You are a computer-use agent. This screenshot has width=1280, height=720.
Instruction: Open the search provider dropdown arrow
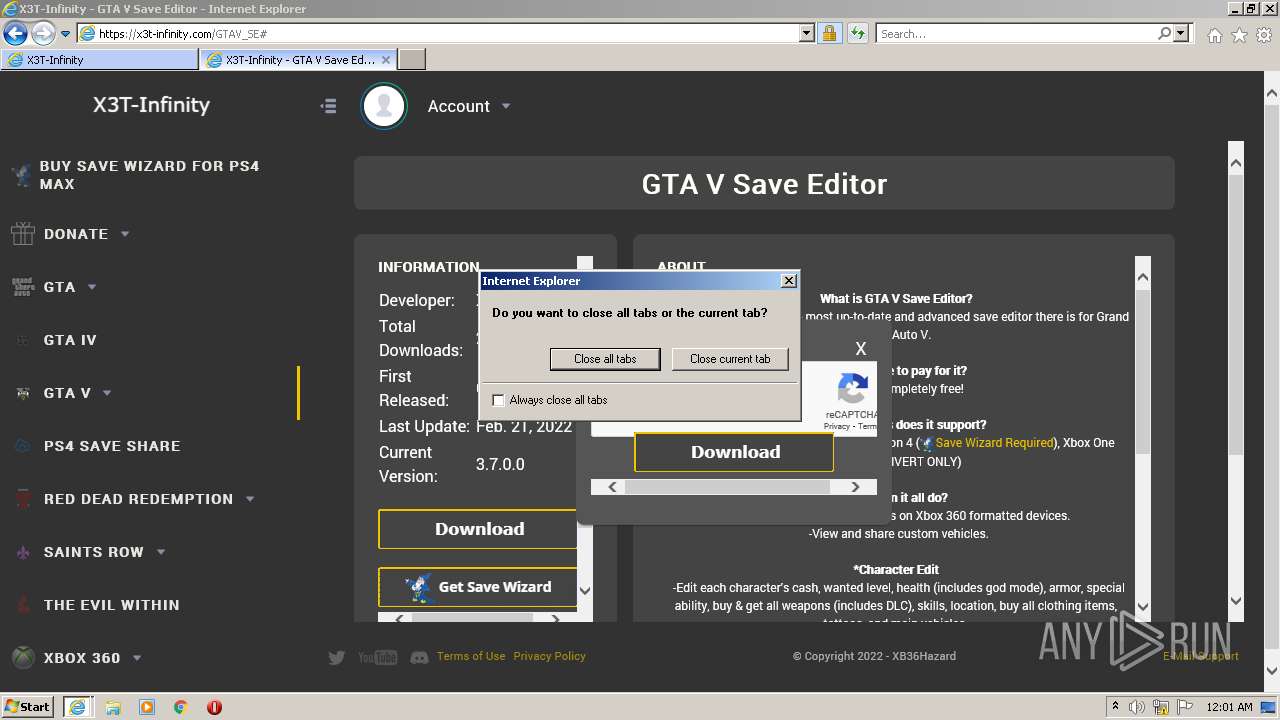(x=1181, y=33)
